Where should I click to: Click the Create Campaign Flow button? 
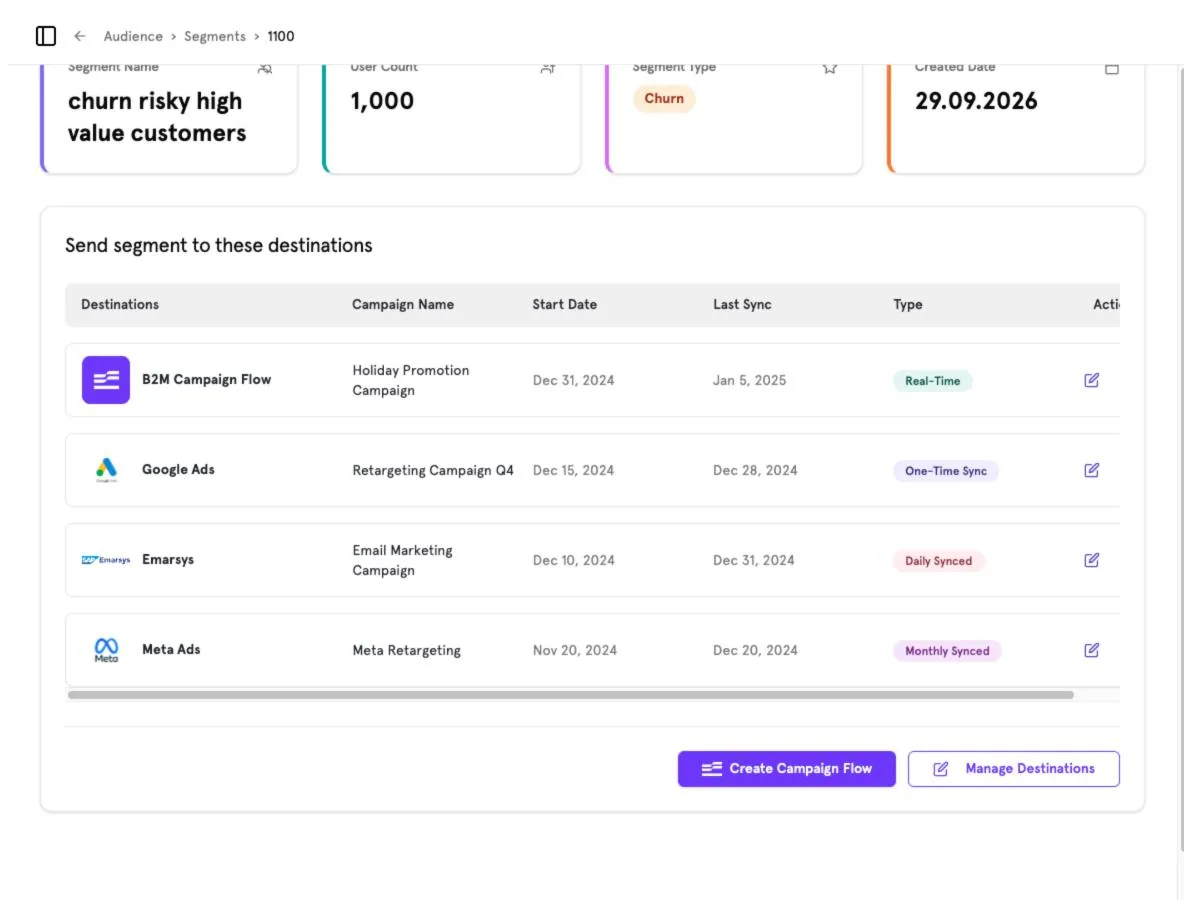[786, 769]
